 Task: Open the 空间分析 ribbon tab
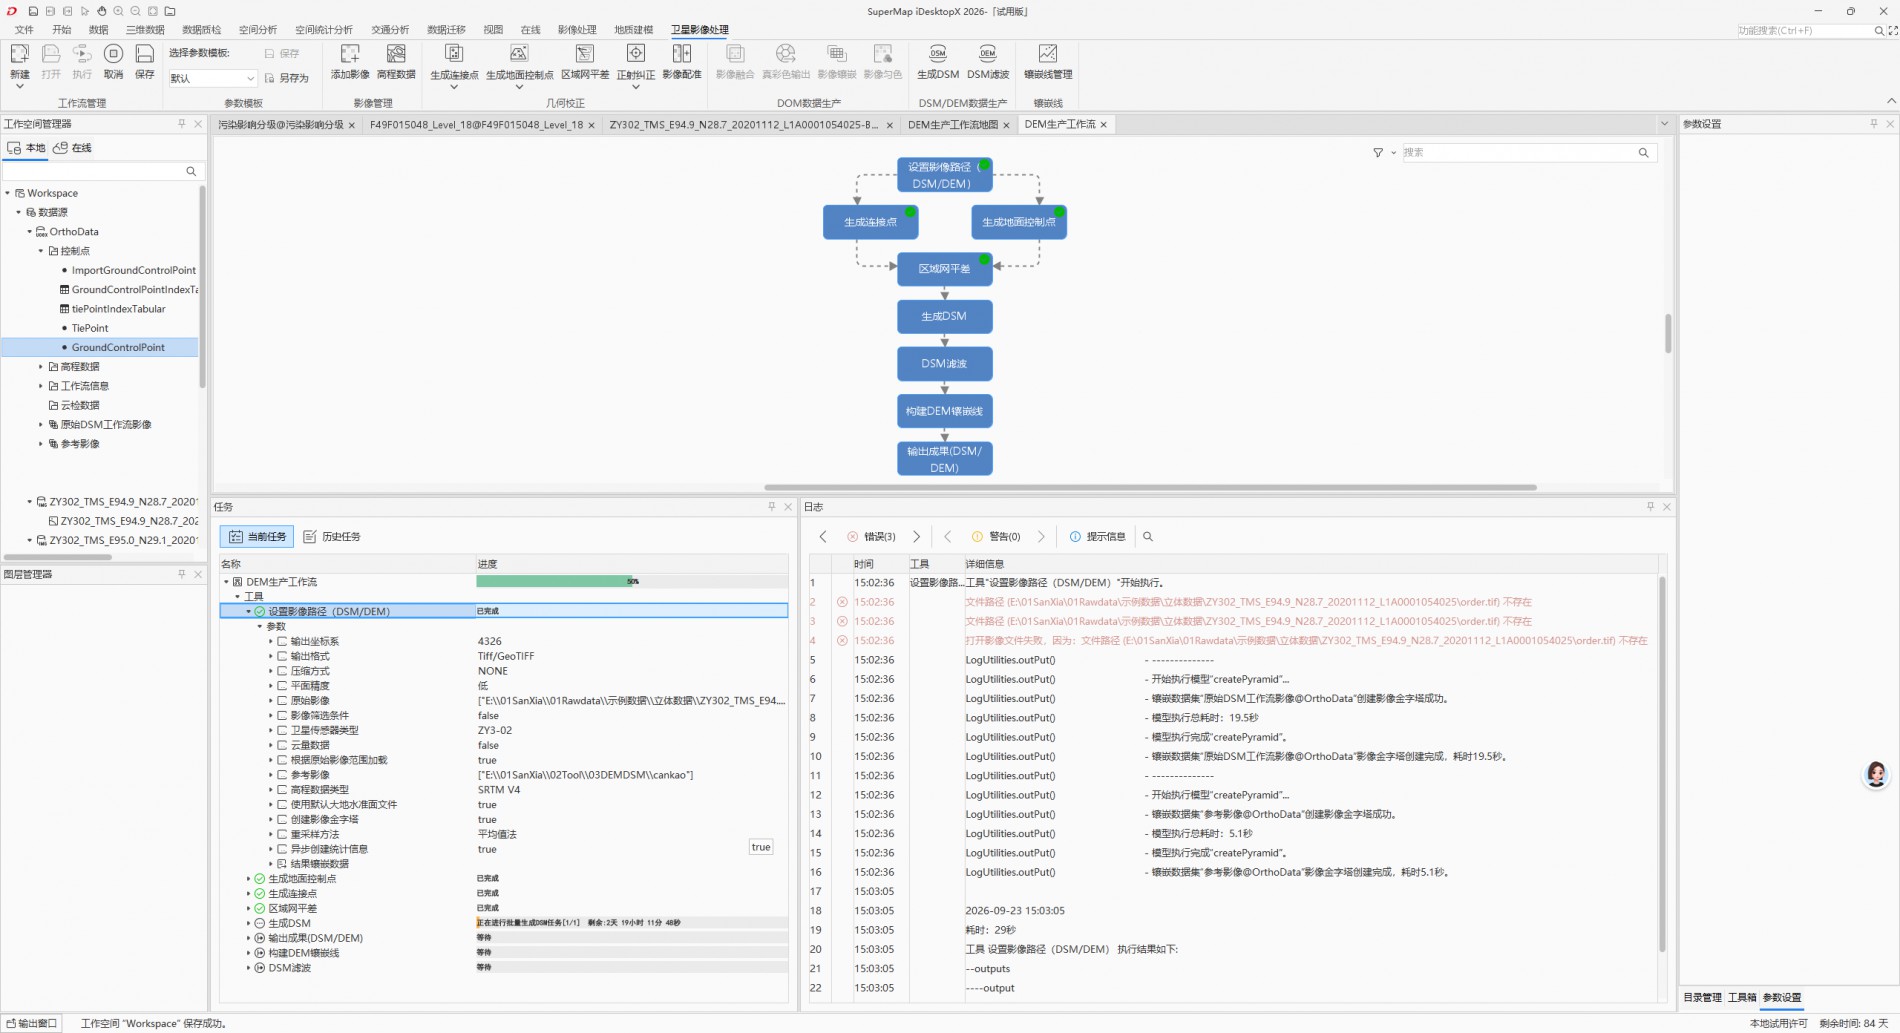(x=258, y=30)
